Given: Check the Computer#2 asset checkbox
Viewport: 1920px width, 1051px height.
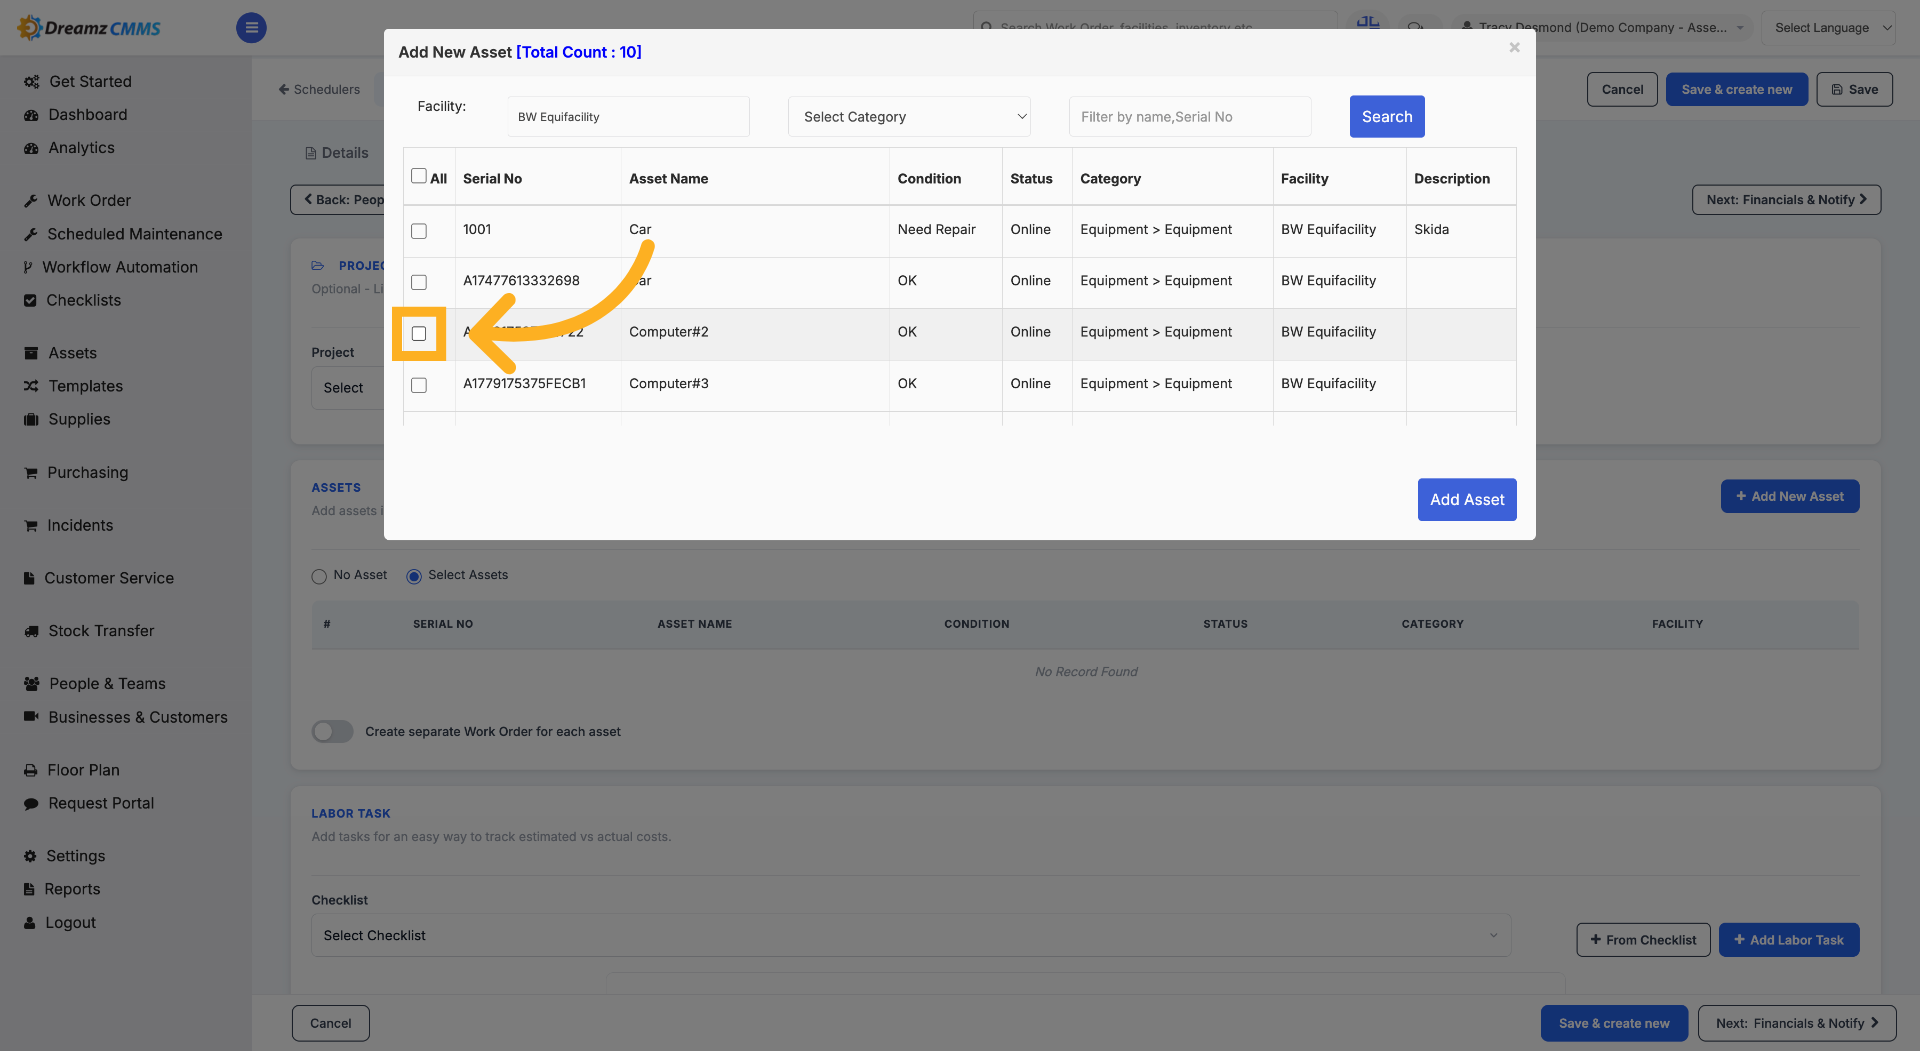Looking at the screenshot, I should (419, 334).
